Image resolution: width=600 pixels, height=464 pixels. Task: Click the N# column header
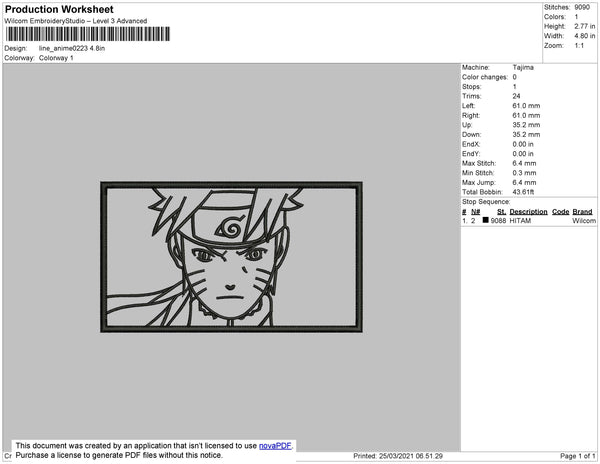476,212
